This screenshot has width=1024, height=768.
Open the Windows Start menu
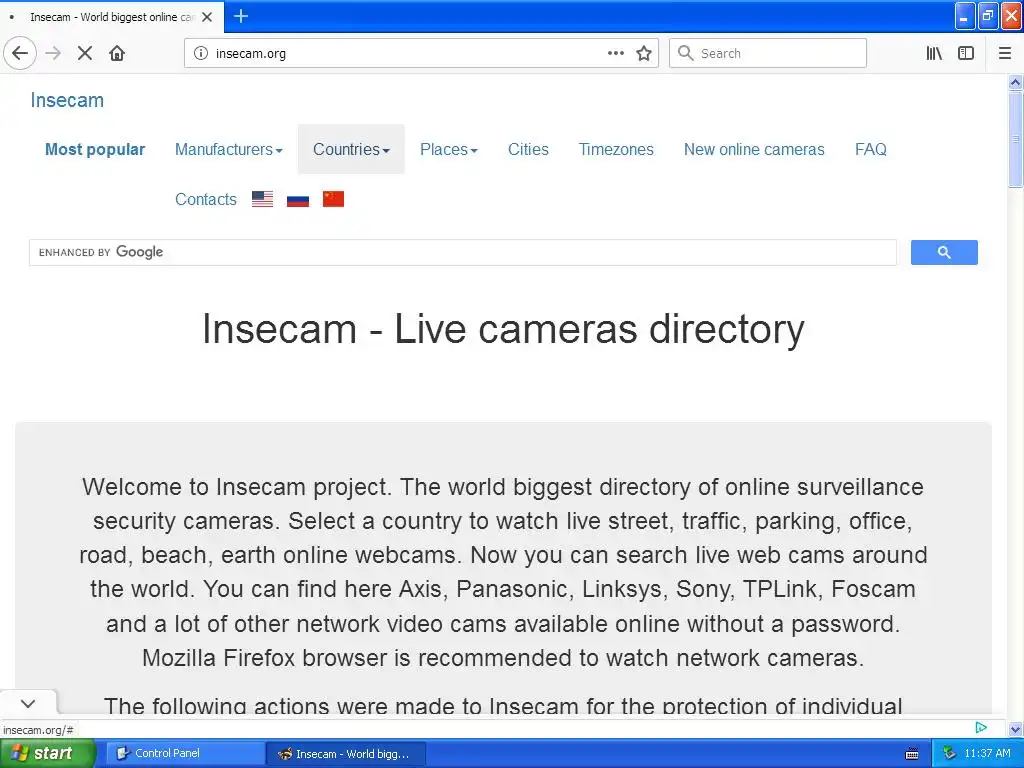coord(48,753)
